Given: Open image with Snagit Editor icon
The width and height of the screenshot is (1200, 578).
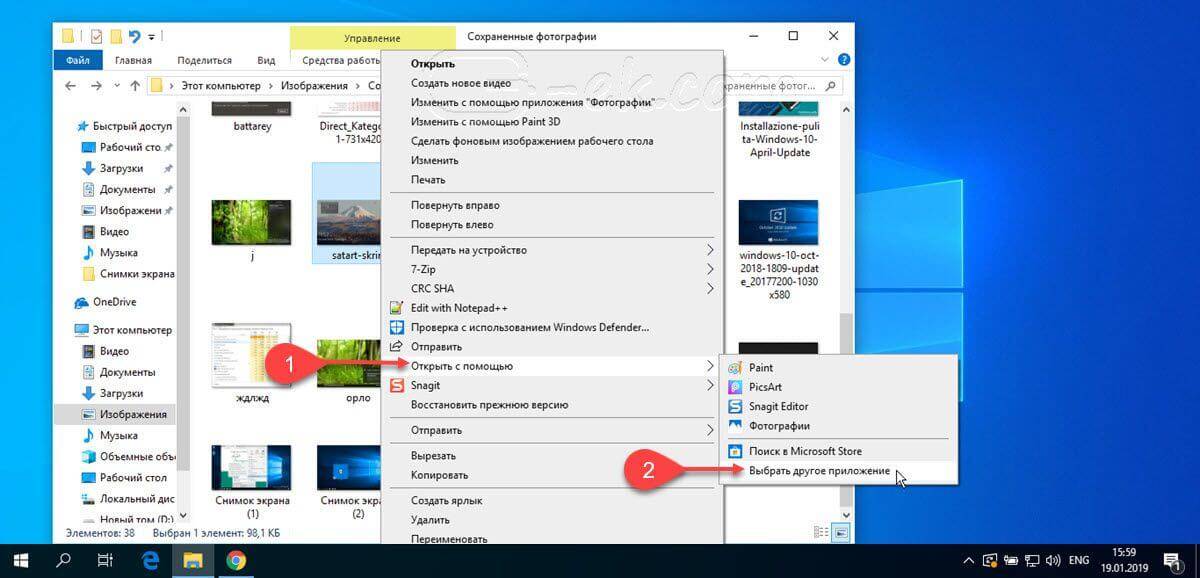Looking at the screenshot, I should tap(736, 407).
